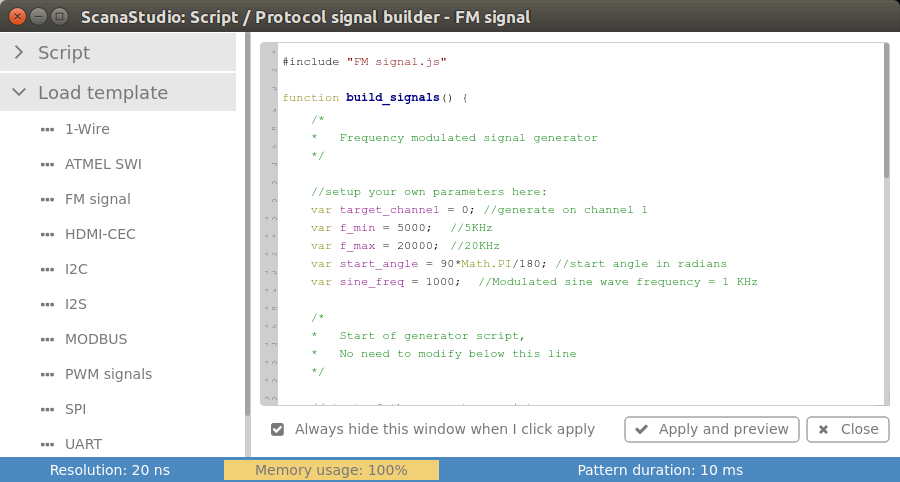Screen dimensions: 900x482
Task: Click the code editor vertical scrollbar
Action: pos(886,112)
